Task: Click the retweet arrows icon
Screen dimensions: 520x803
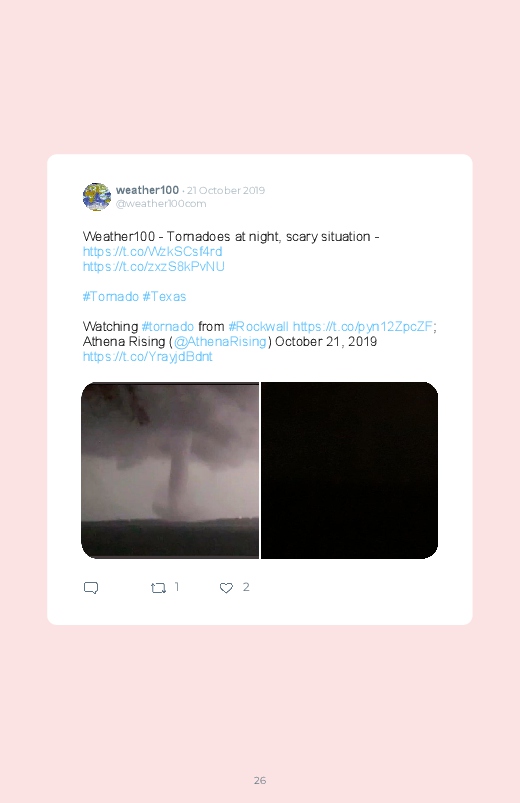Action: [x=158, y=588]
